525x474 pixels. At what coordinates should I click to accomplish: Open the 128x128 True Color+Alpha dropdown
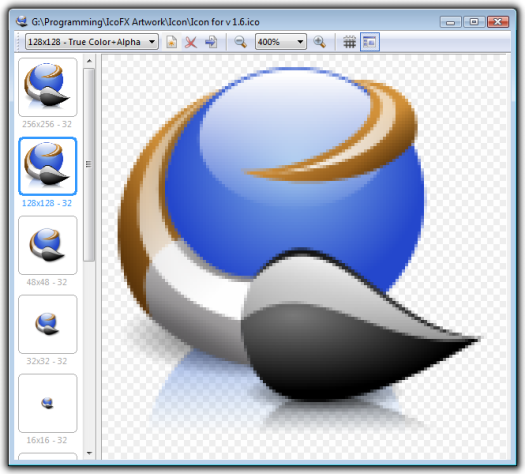point(92,42)
